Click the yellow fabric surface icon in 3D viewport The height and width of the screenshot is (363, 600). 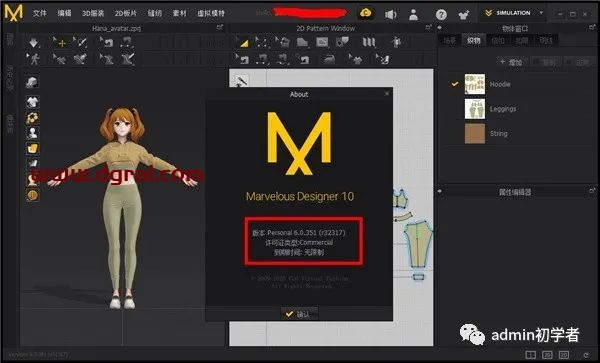coord(33,148)
